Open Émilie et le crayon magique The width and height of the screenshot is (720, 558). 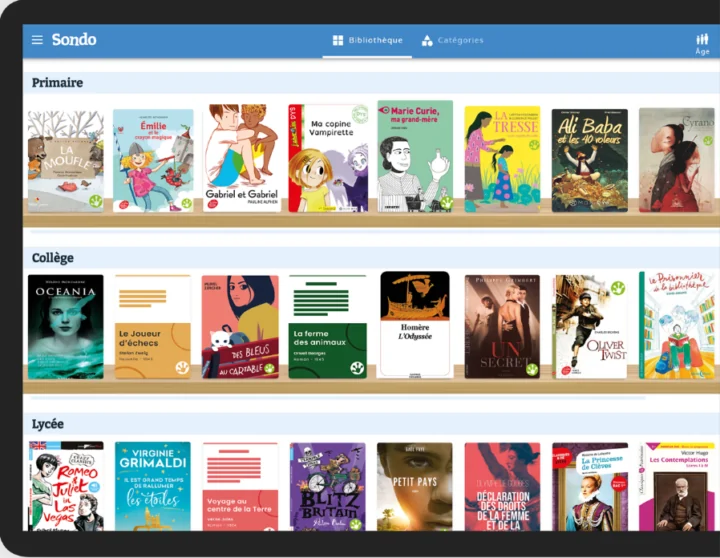(153, 161)
